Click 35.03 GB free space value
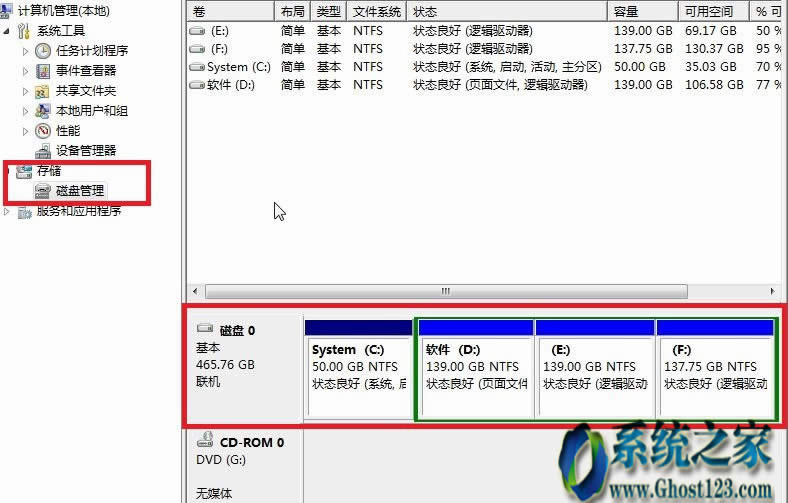Viewport: 788px width, 503px height. [x=711, y=67]
